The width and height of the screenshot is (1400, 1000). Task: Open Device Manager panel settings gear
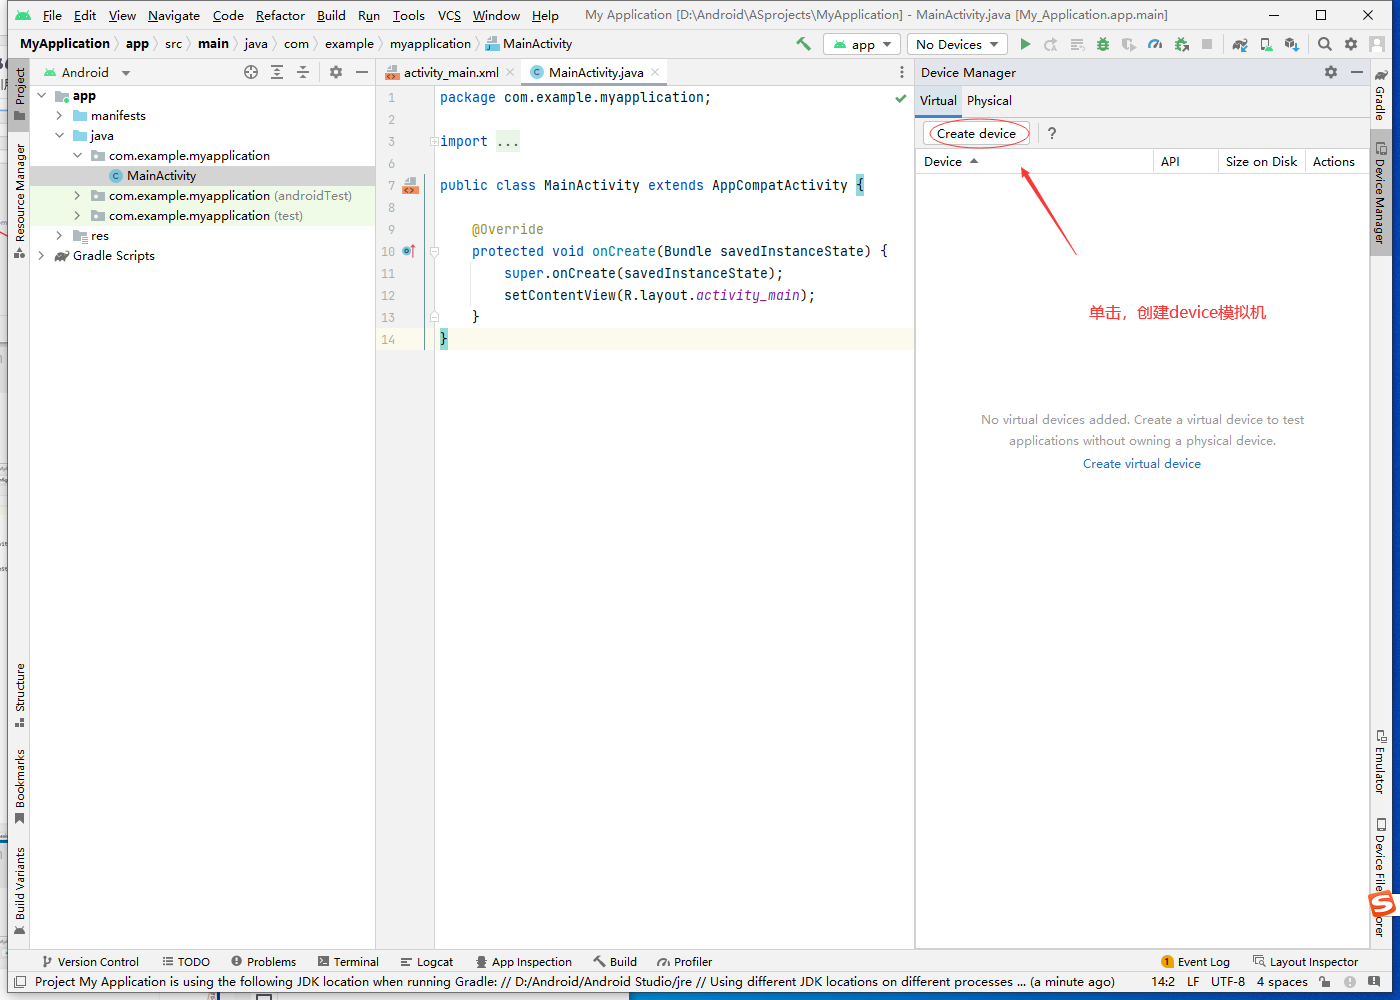point(1331,72)
